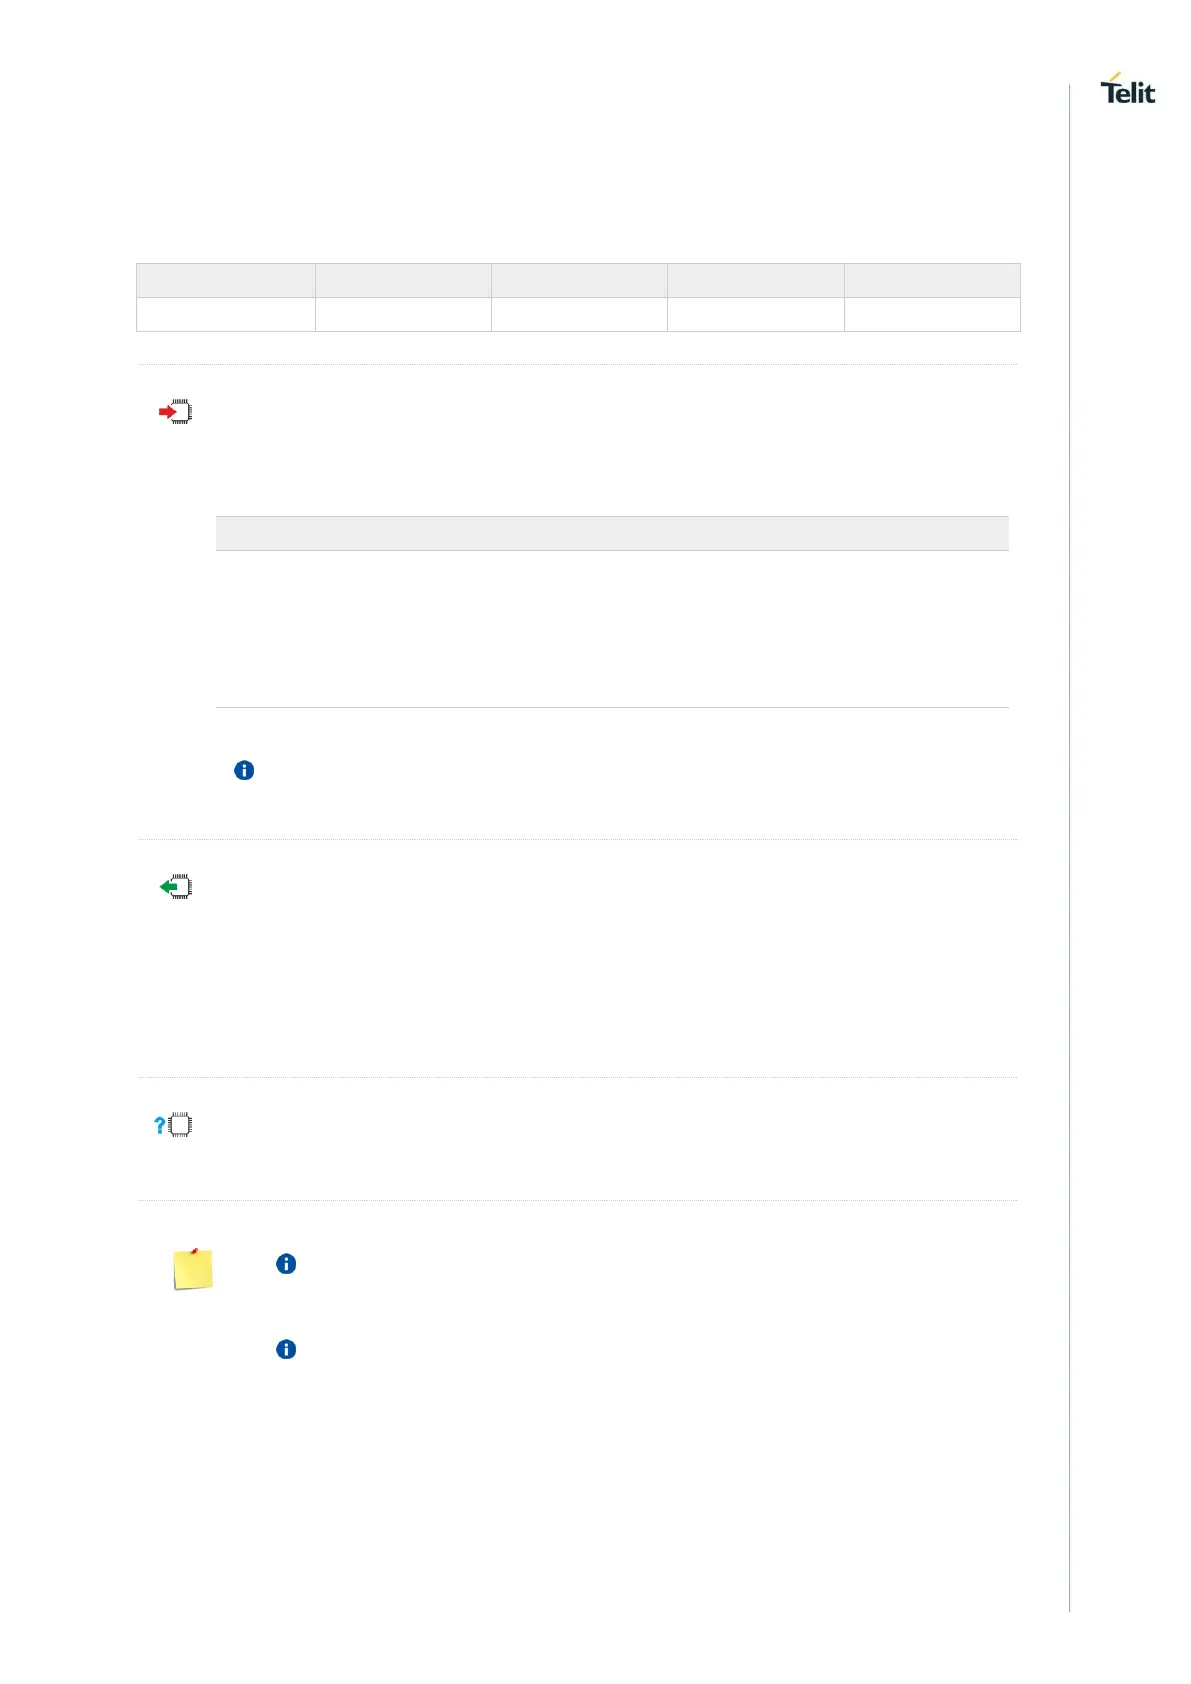The image size is (1191, 1684).
Task: Click the info icon below the parameter table
Action: click(244, 770)
